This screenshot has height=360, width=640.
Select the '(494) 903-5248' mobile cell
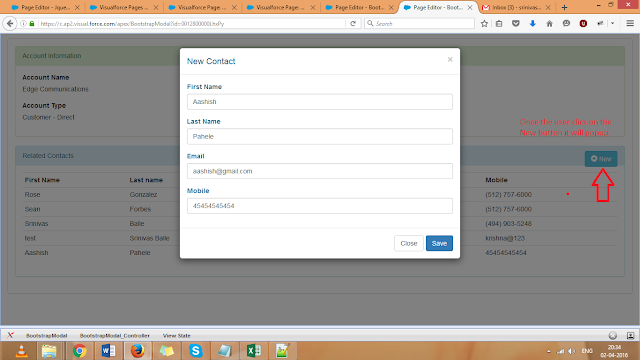[508, 224]
